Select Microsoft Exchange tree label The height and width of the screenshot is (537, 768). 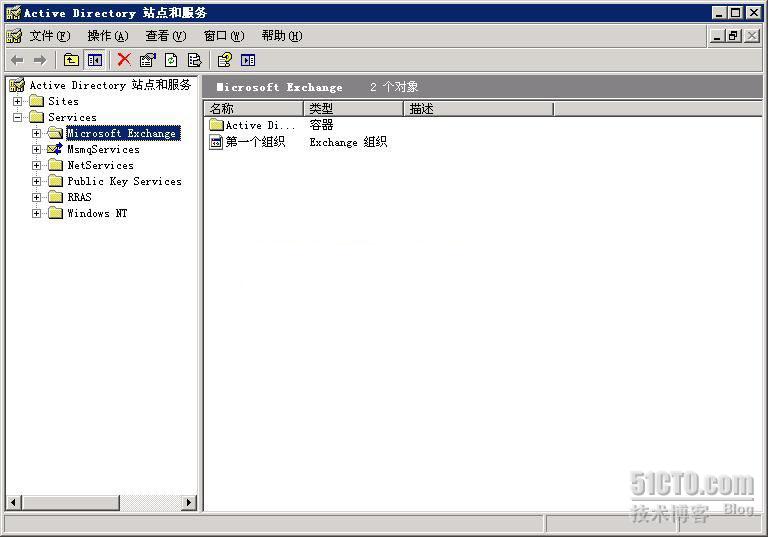pyautogui.click(x=123, y=133)
